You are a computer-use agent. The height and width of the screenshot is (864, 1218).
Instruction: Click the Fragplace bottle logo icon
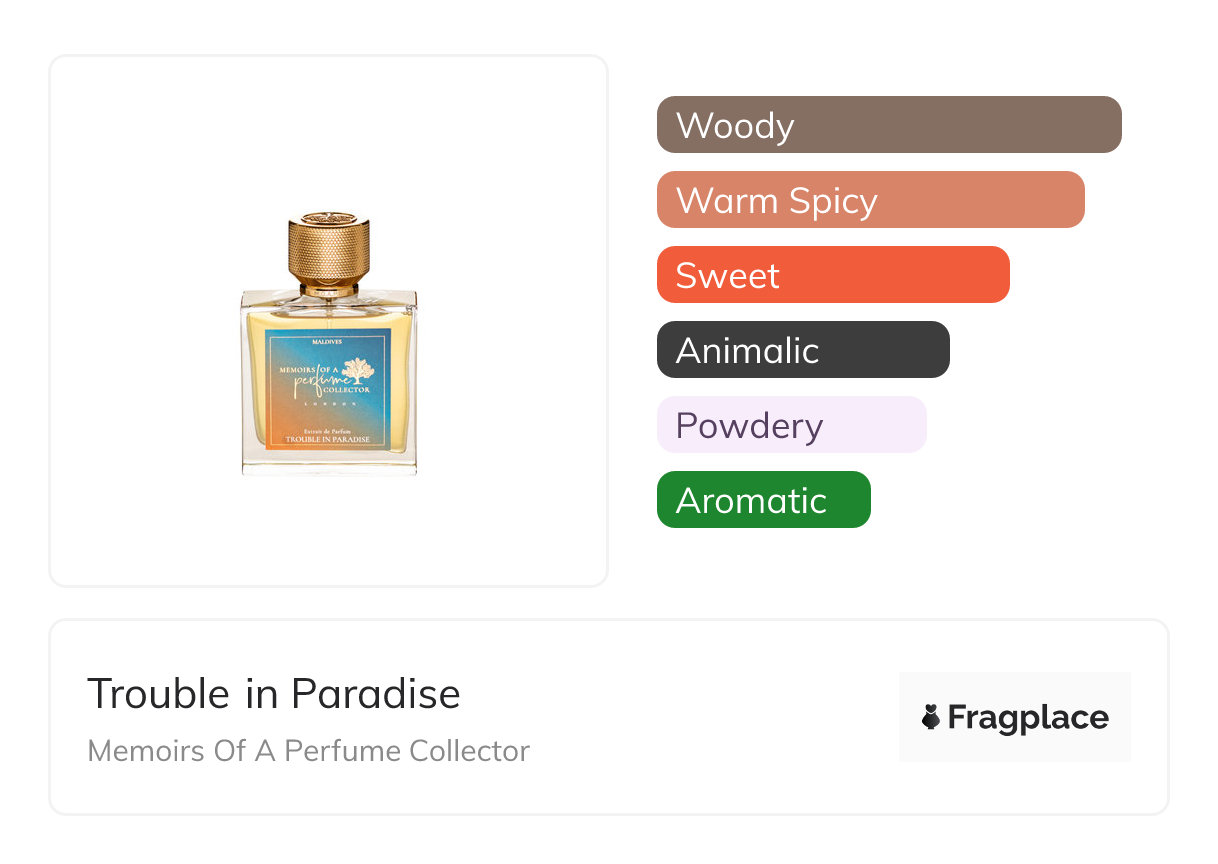coord(931,717)
